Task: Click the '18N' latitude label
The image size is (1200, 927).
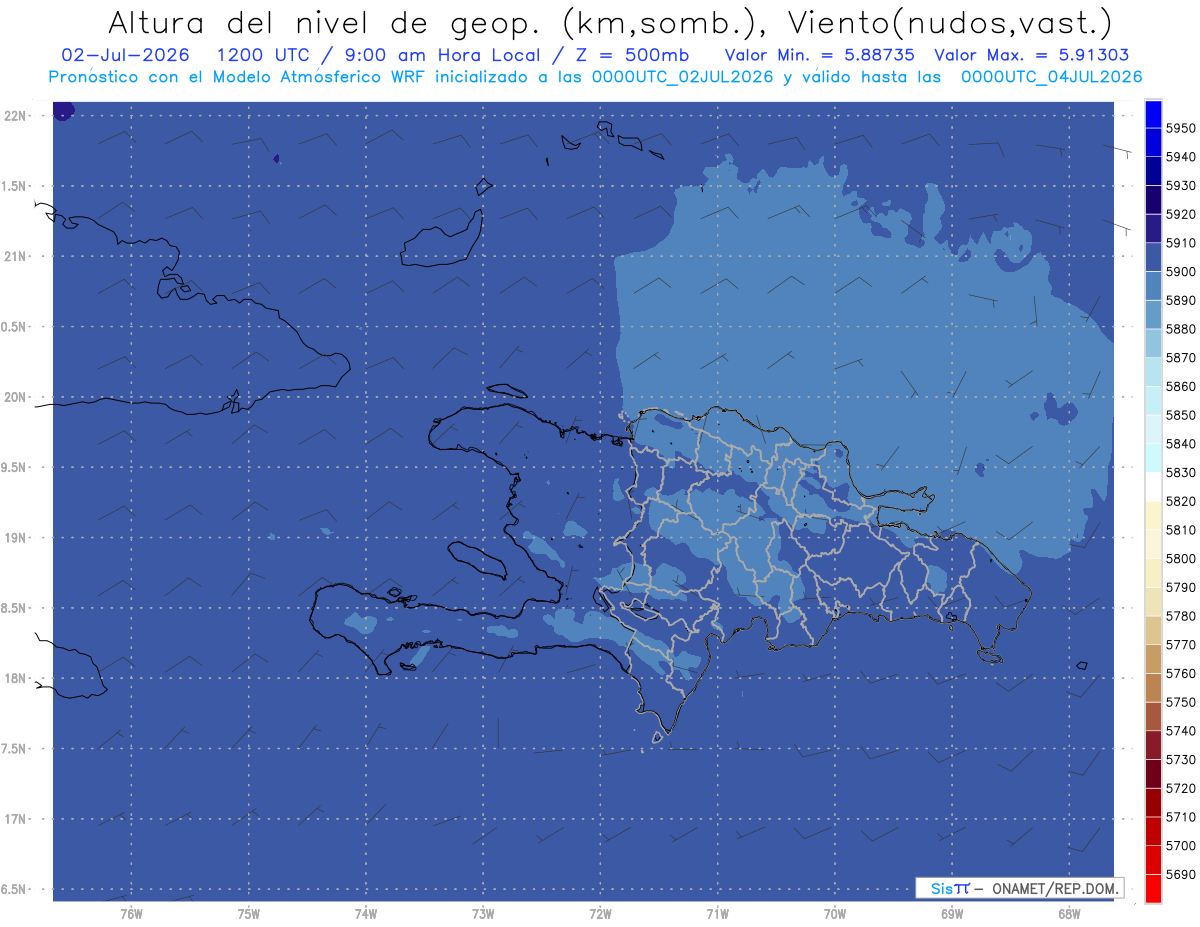Action: point(16,679)
